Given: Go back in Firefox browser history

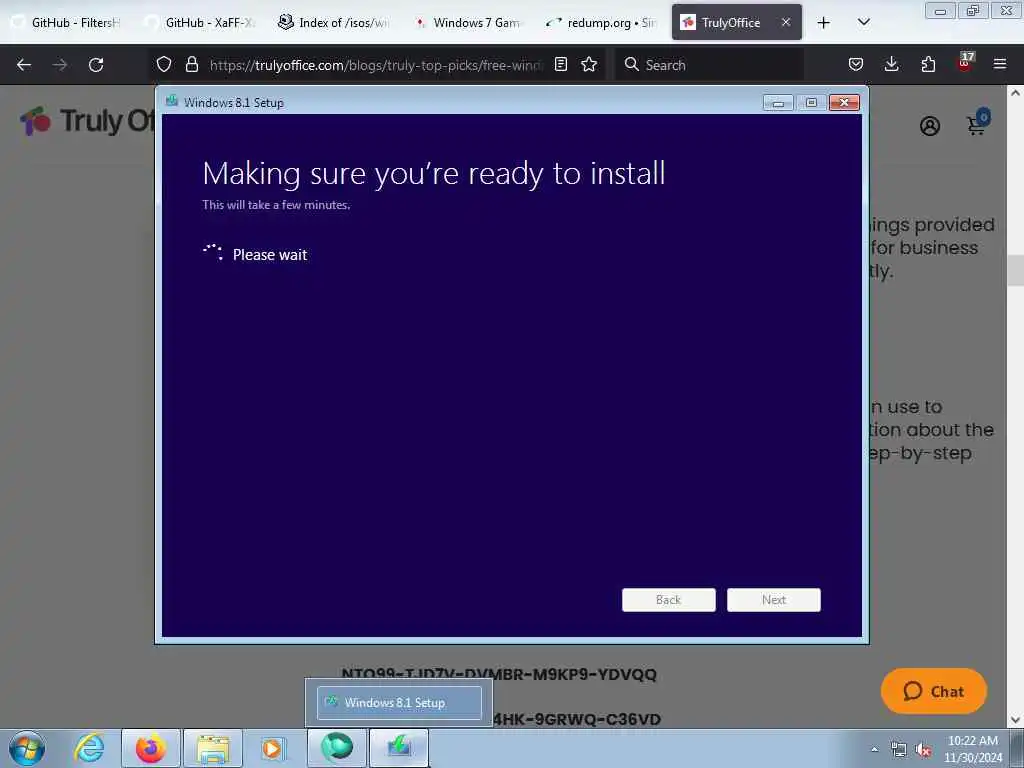Looking at the screenshot, I should [24, 65].
